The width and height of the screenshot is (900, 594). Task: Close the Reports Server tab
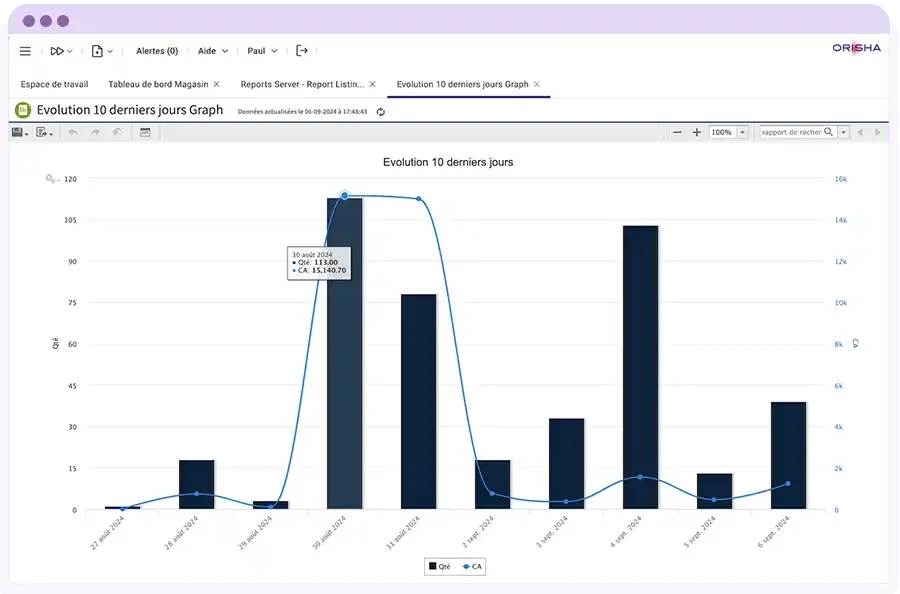373,84
